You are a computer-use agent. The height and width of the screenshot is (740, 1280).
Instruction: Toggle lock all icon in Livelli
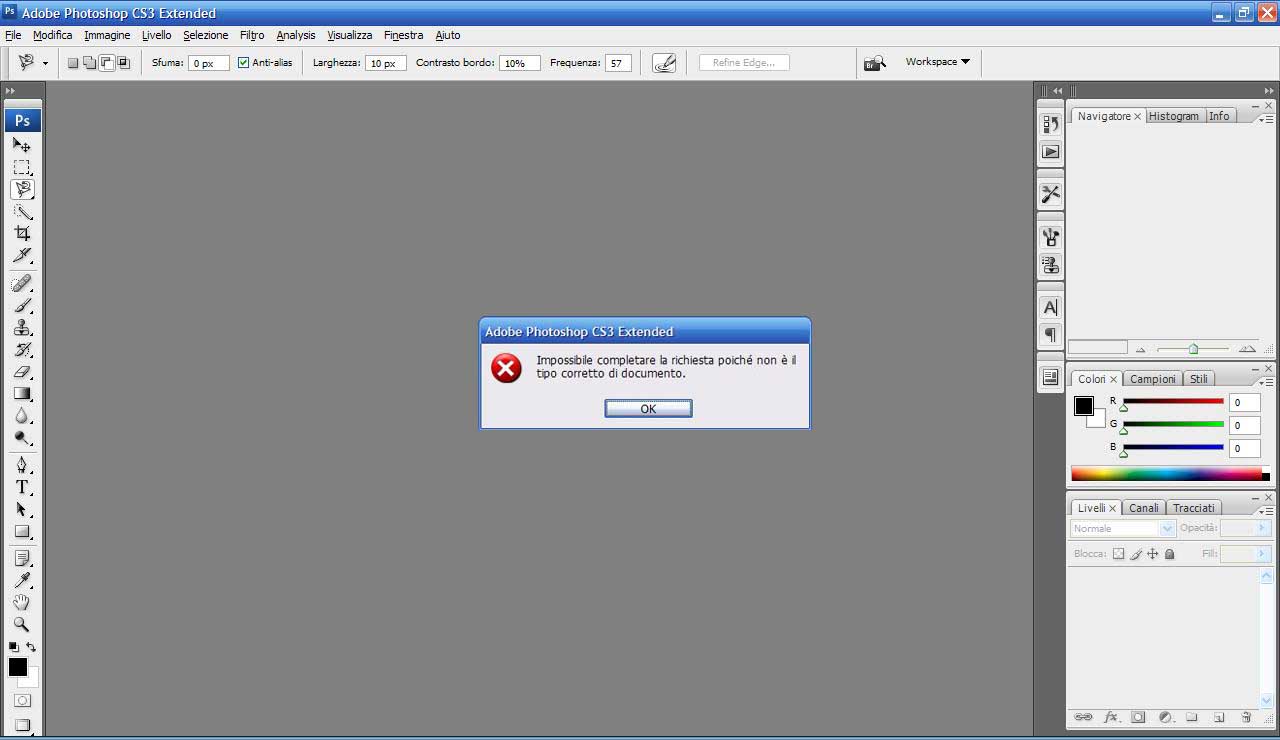coord(1169,553)
